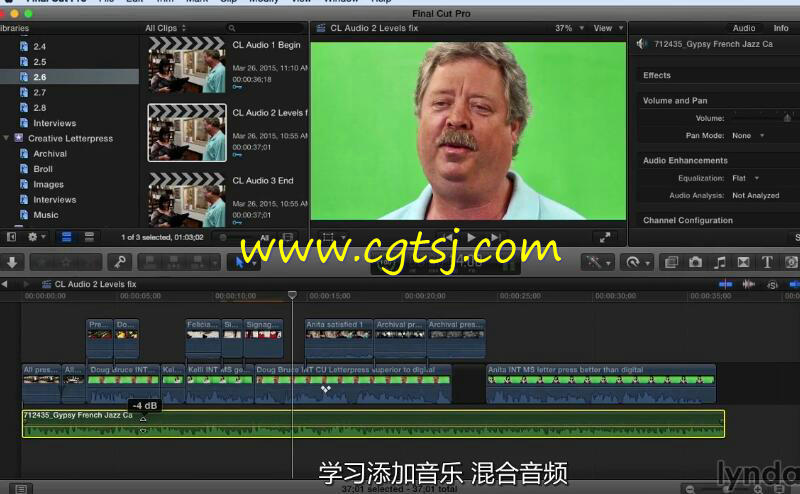Viewport: 800px width, 494px height.
Task: Toggle Solo for selected clip
Action: pyautogui.click(x=772, y=284)
